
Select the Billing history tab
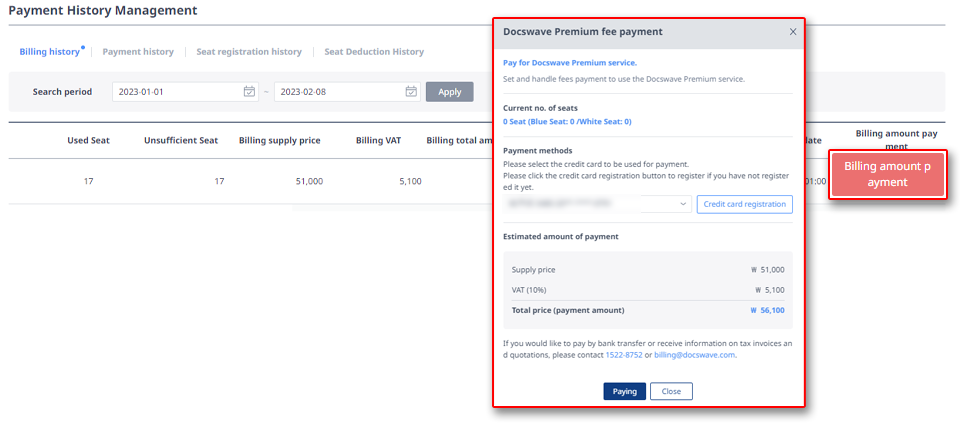50,52
